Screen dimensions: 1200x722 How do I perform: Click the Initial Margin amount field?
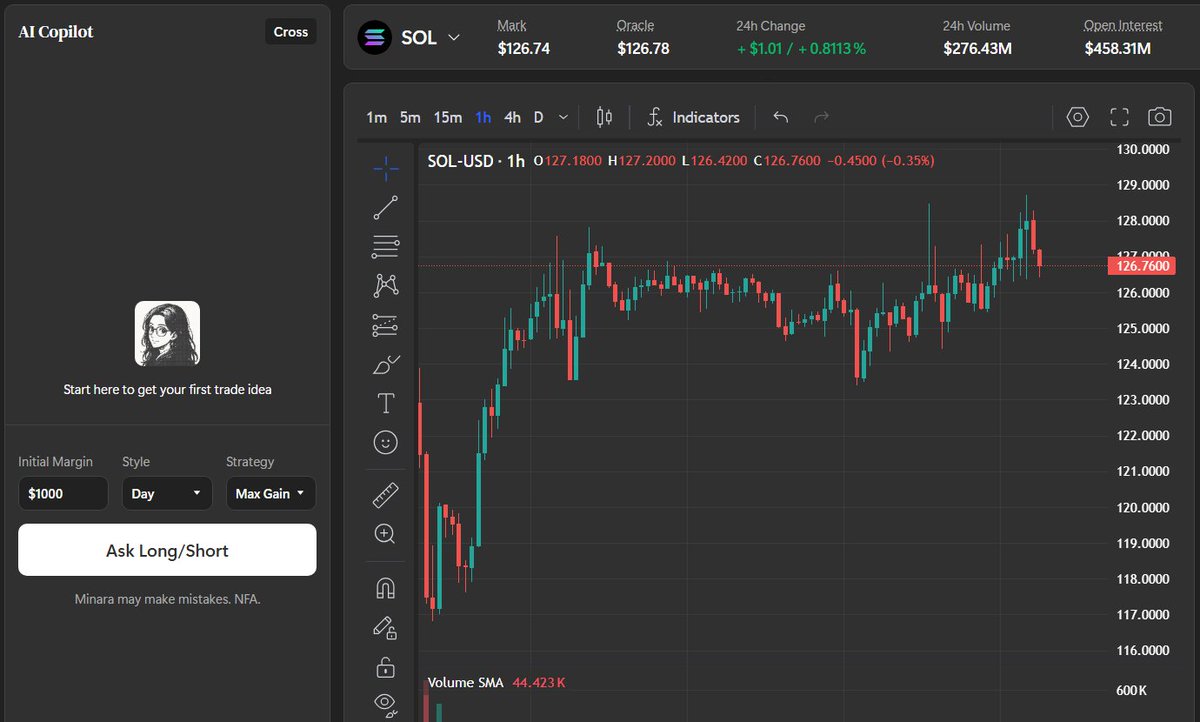[63, 493]
